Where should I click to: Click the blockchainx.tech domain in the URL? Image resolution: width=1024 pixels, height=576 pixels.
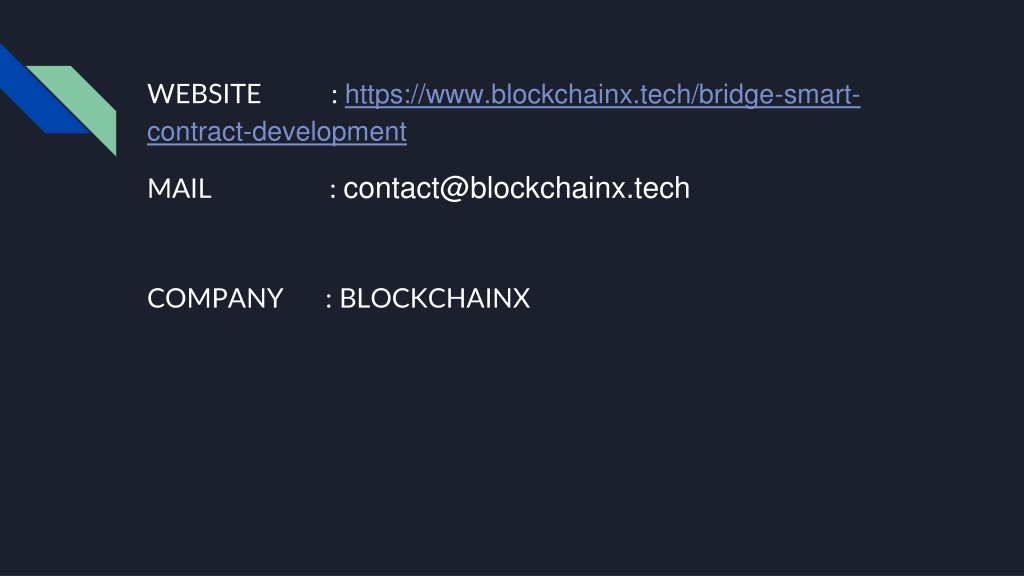(x=591, y=95)
